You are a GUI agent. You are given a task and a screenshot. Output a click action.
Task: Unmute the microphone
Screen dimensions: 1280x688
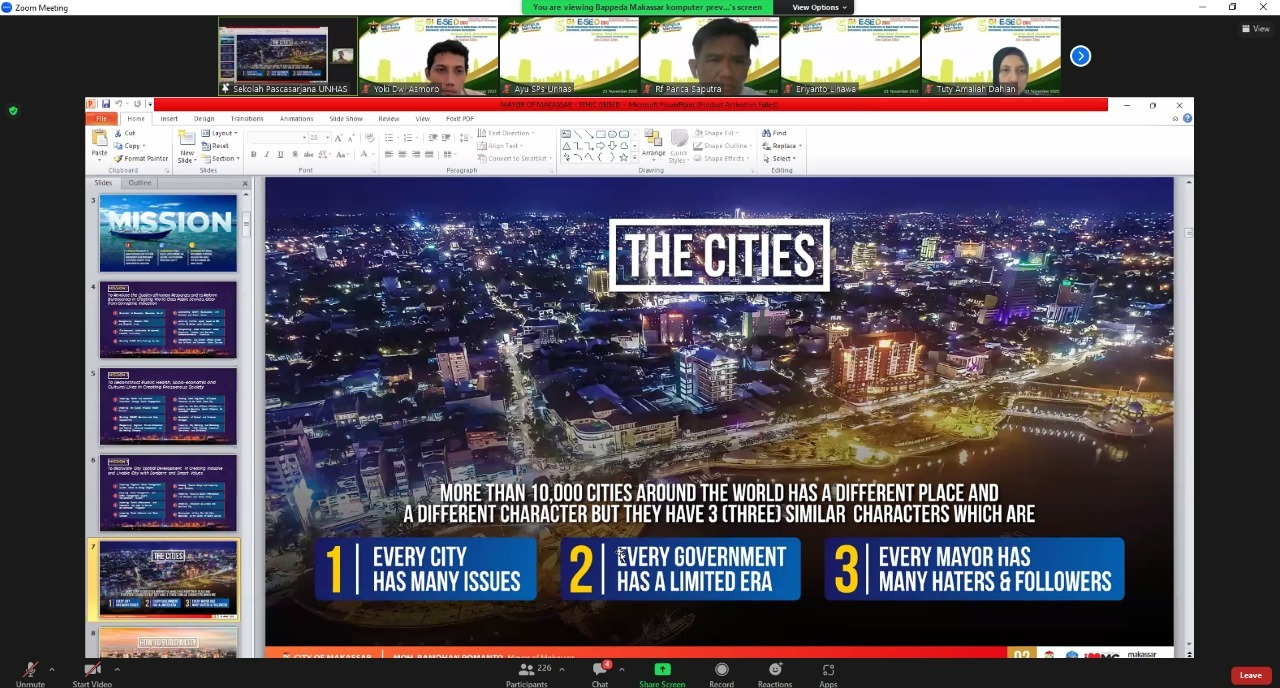pos(30,672)
